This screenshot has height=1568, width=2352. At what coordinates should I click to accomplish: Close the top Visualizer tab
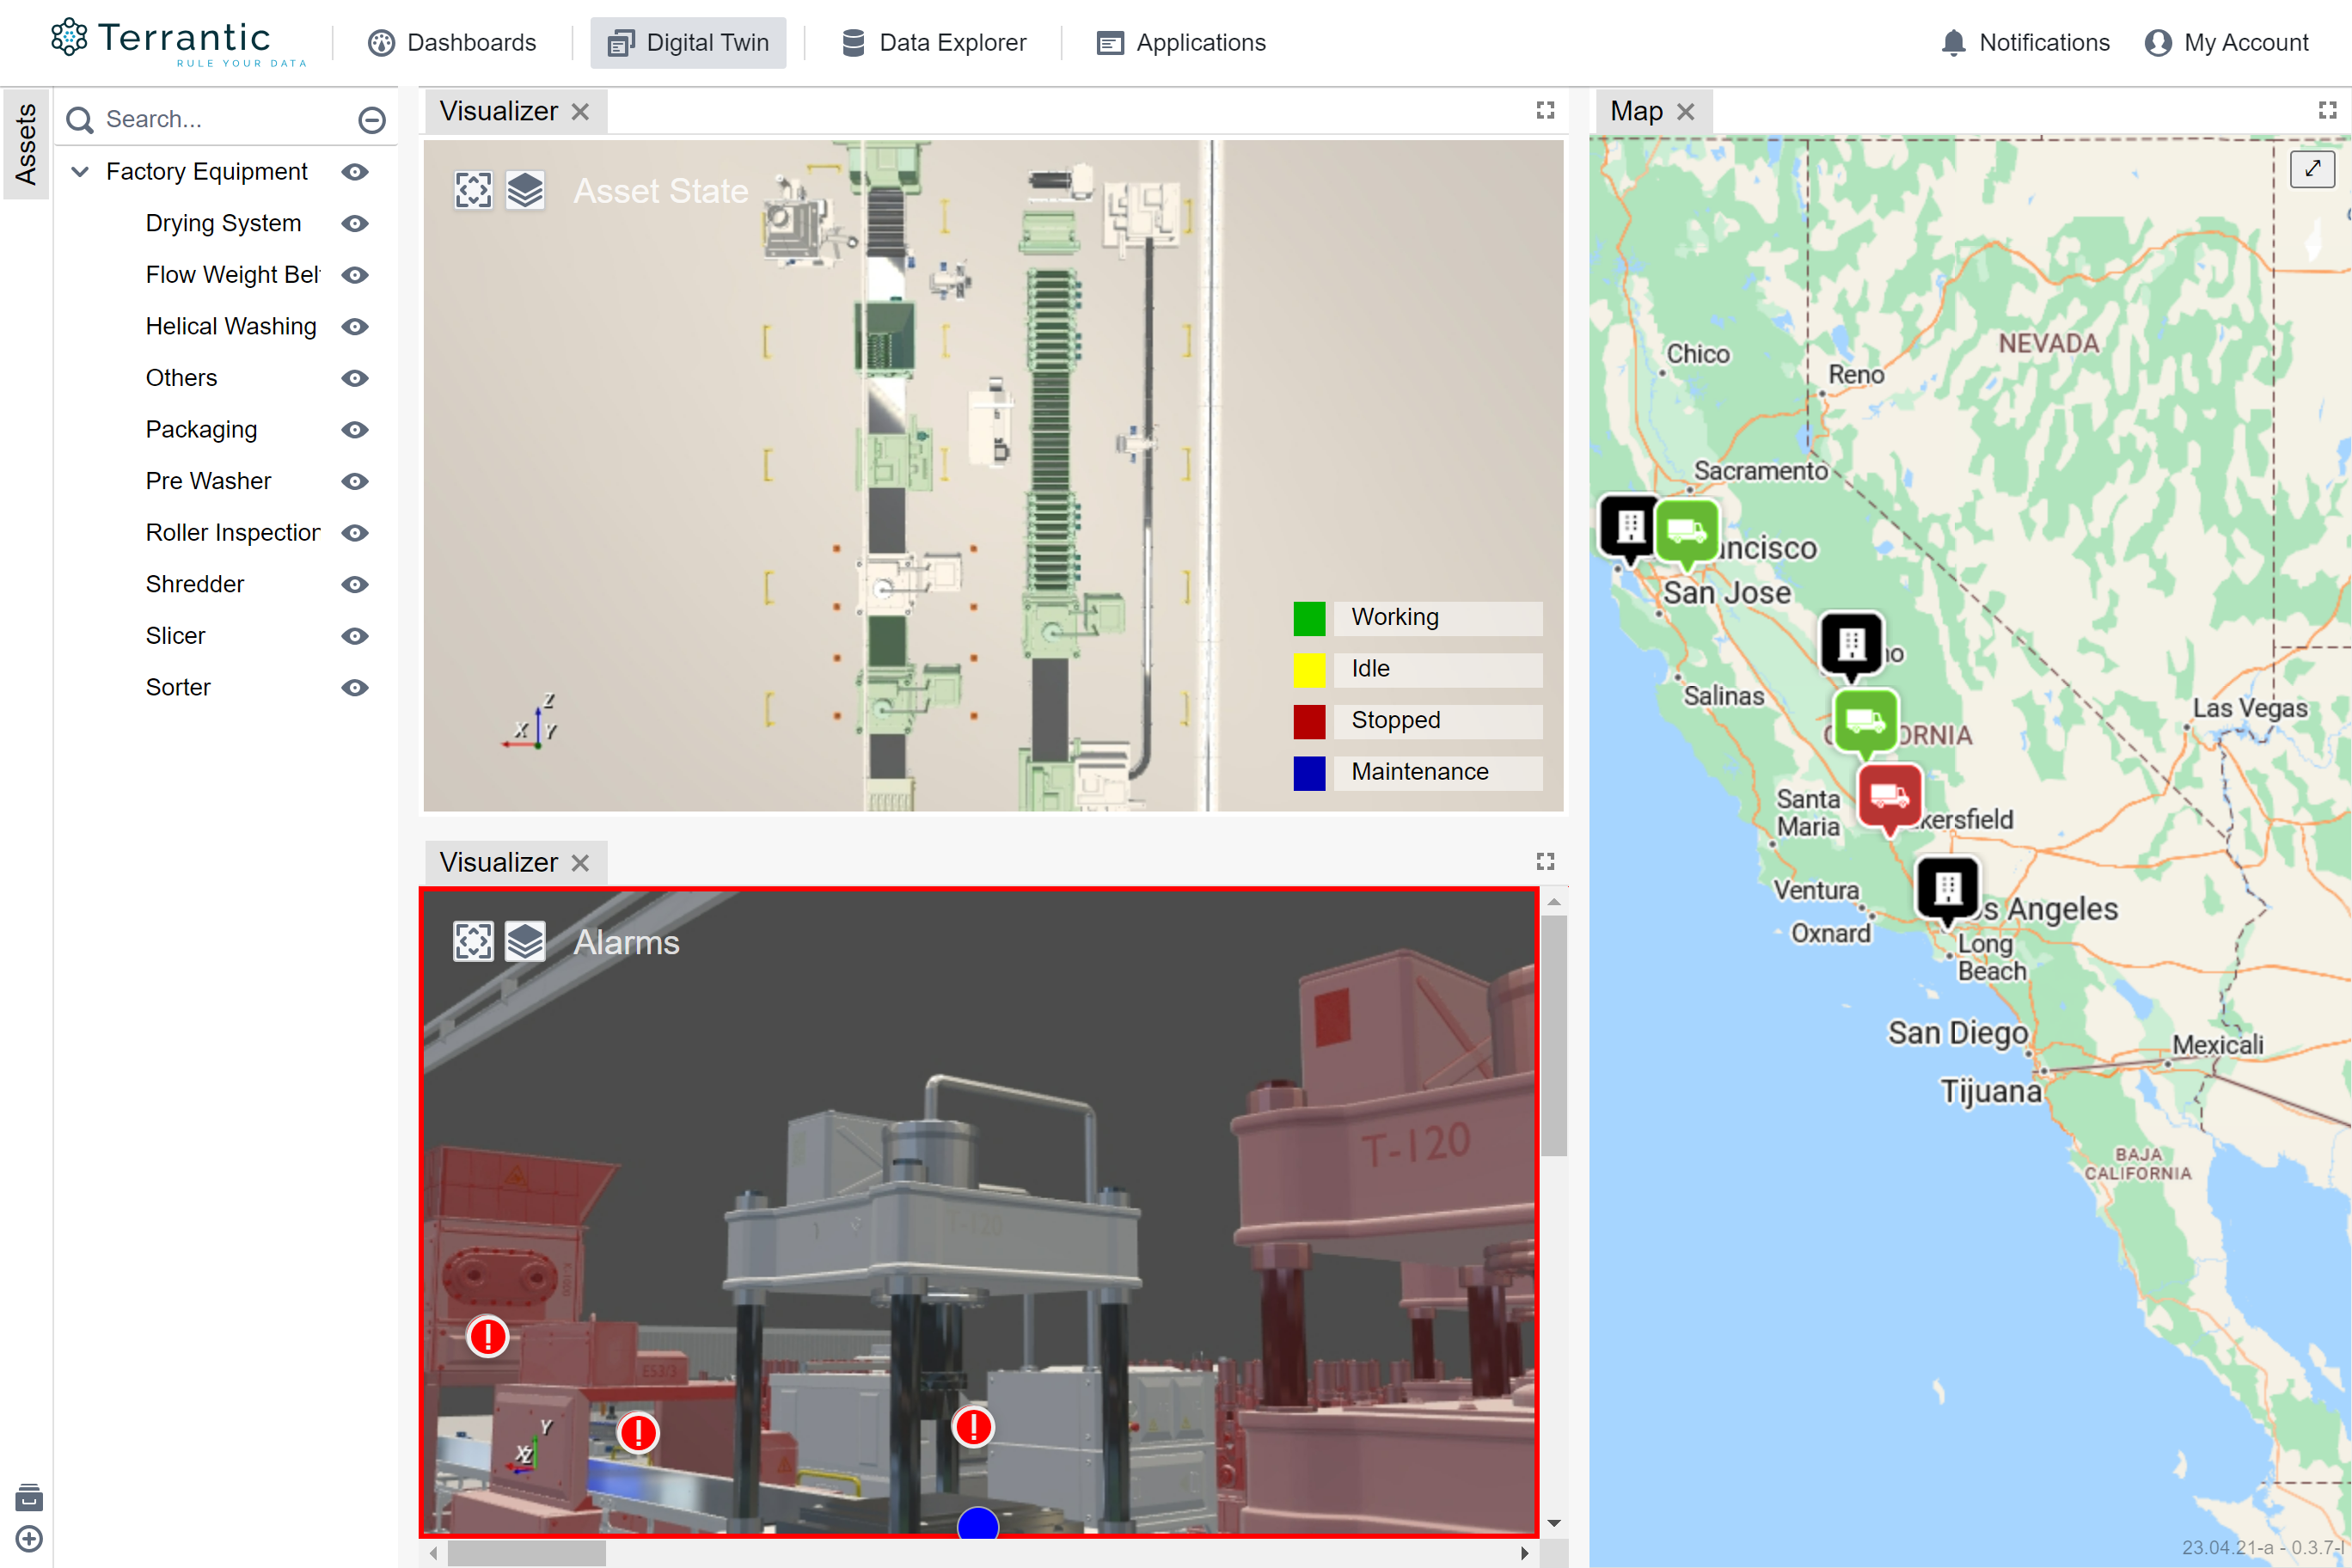pyautogui.click(x=580, y=112)
